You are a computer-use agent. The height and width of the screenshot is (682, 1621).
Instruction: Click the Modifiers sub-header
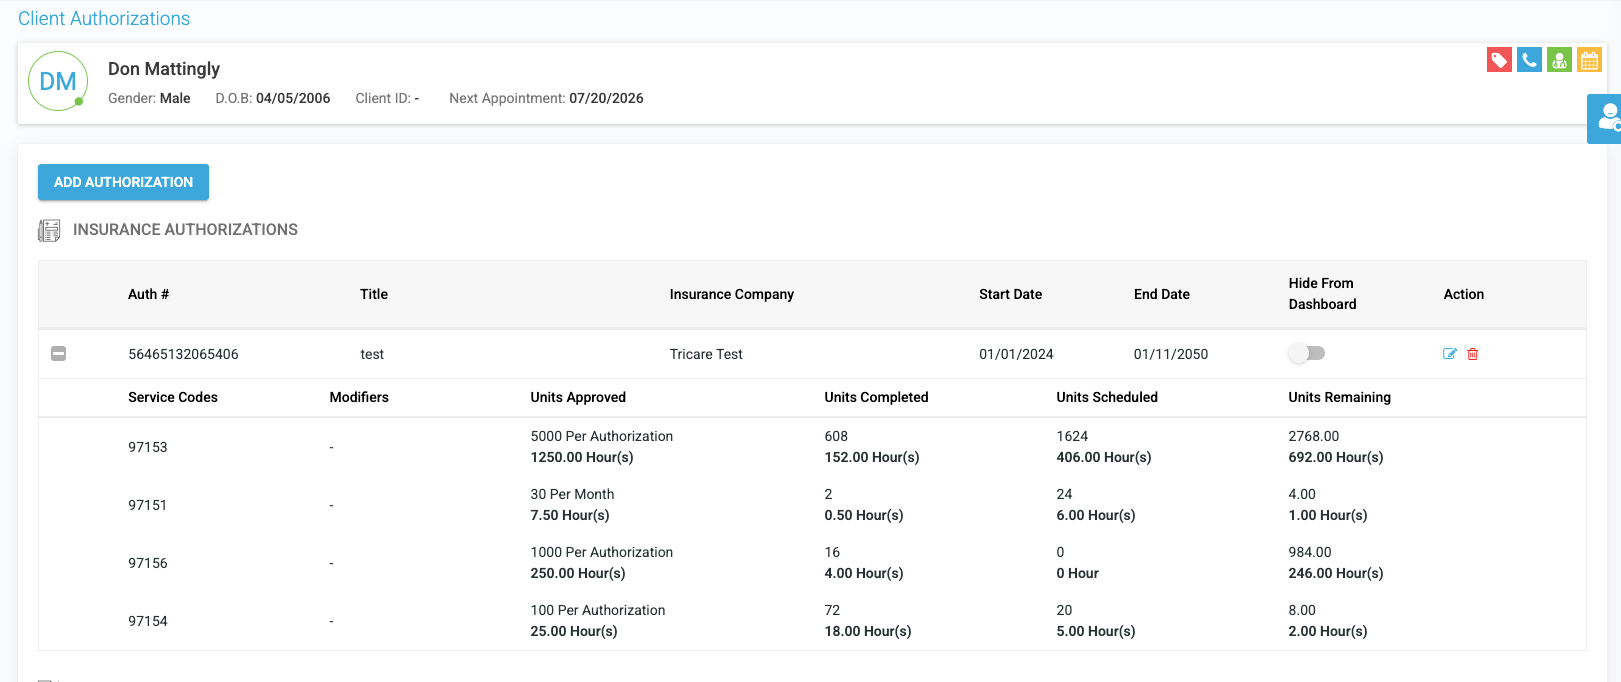point(359,397)
